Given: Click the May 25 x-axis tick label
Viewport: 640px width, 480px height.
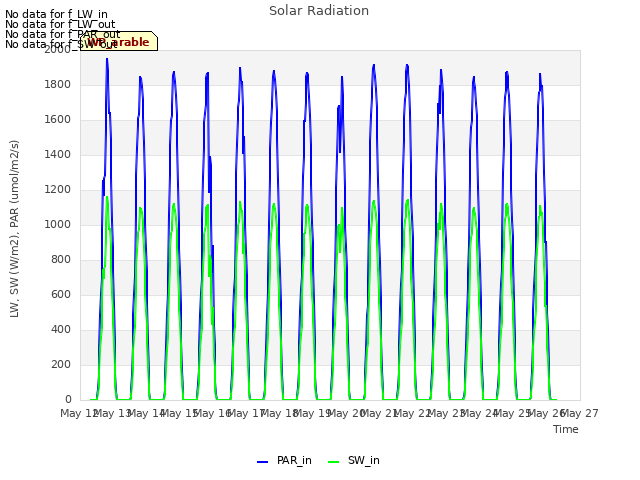Looking at the screenshot, I should click(x=513, y=413).
